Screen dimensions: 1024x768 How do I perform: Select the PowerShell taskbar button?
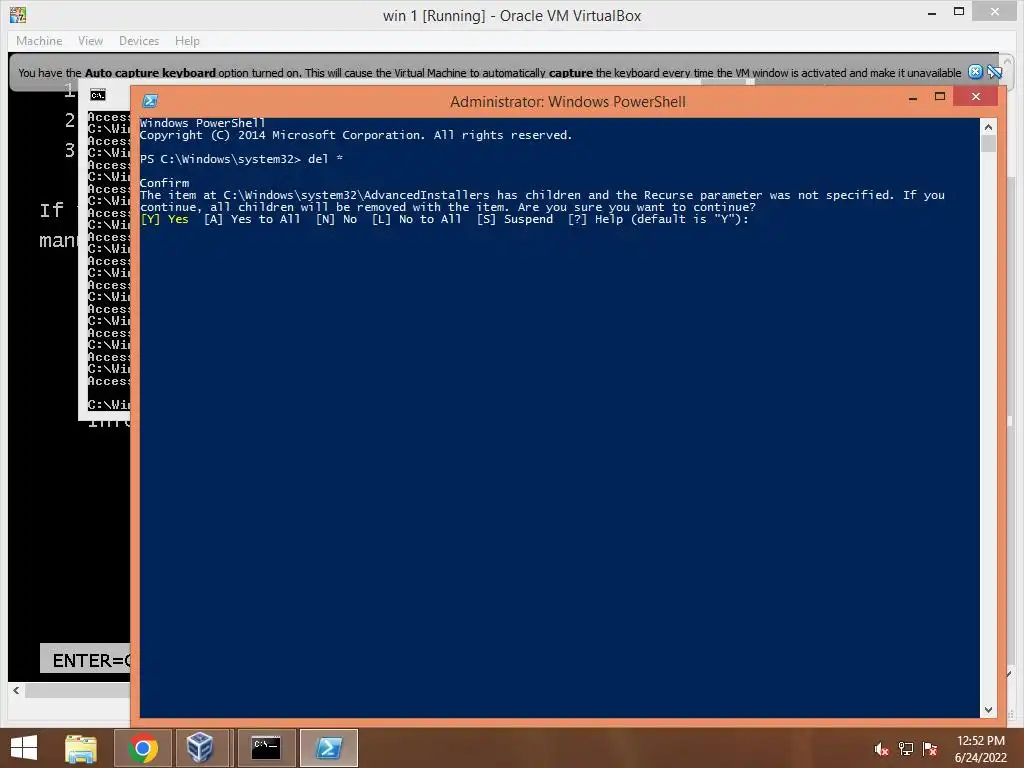point(328,748)
